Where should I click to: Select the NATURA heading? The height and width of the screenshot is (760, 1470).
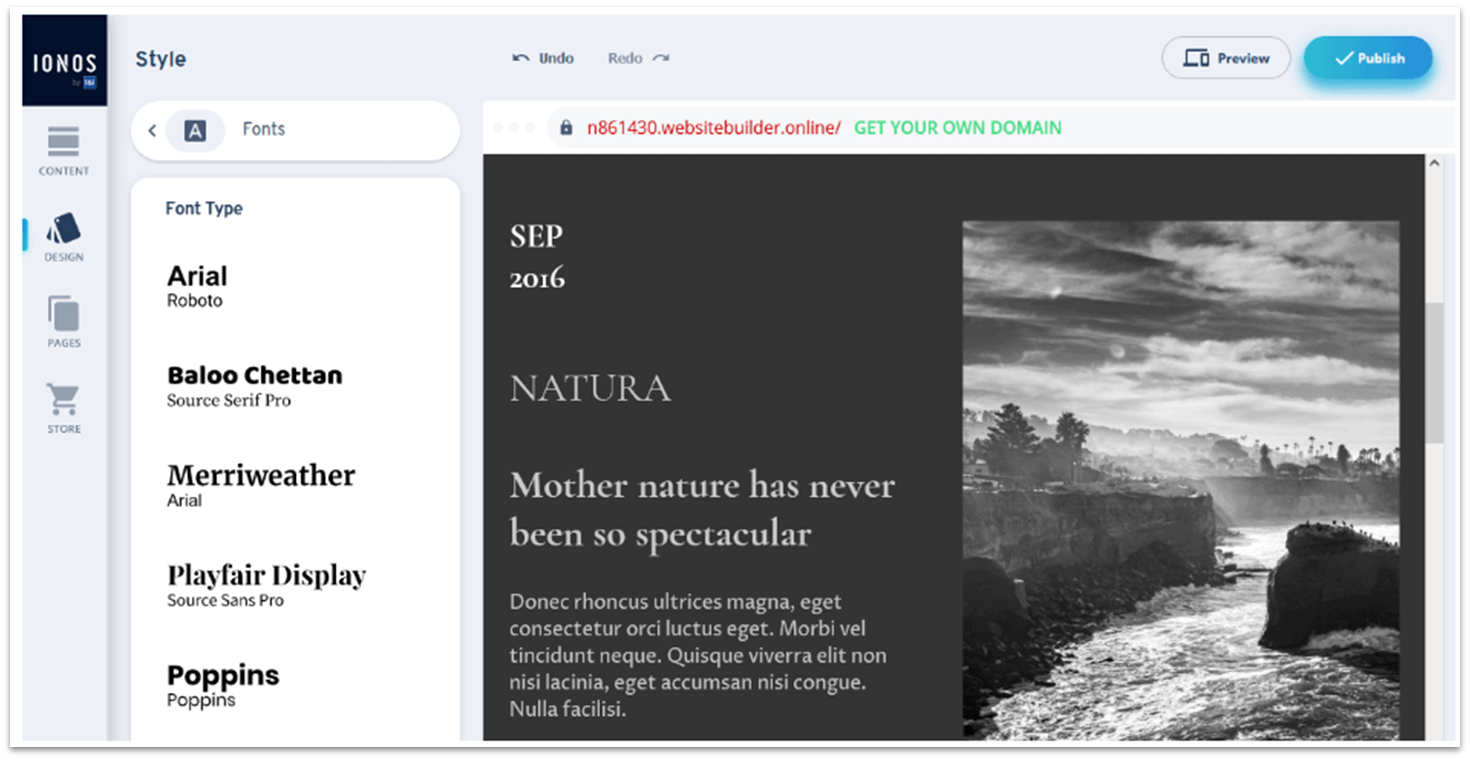590,388
